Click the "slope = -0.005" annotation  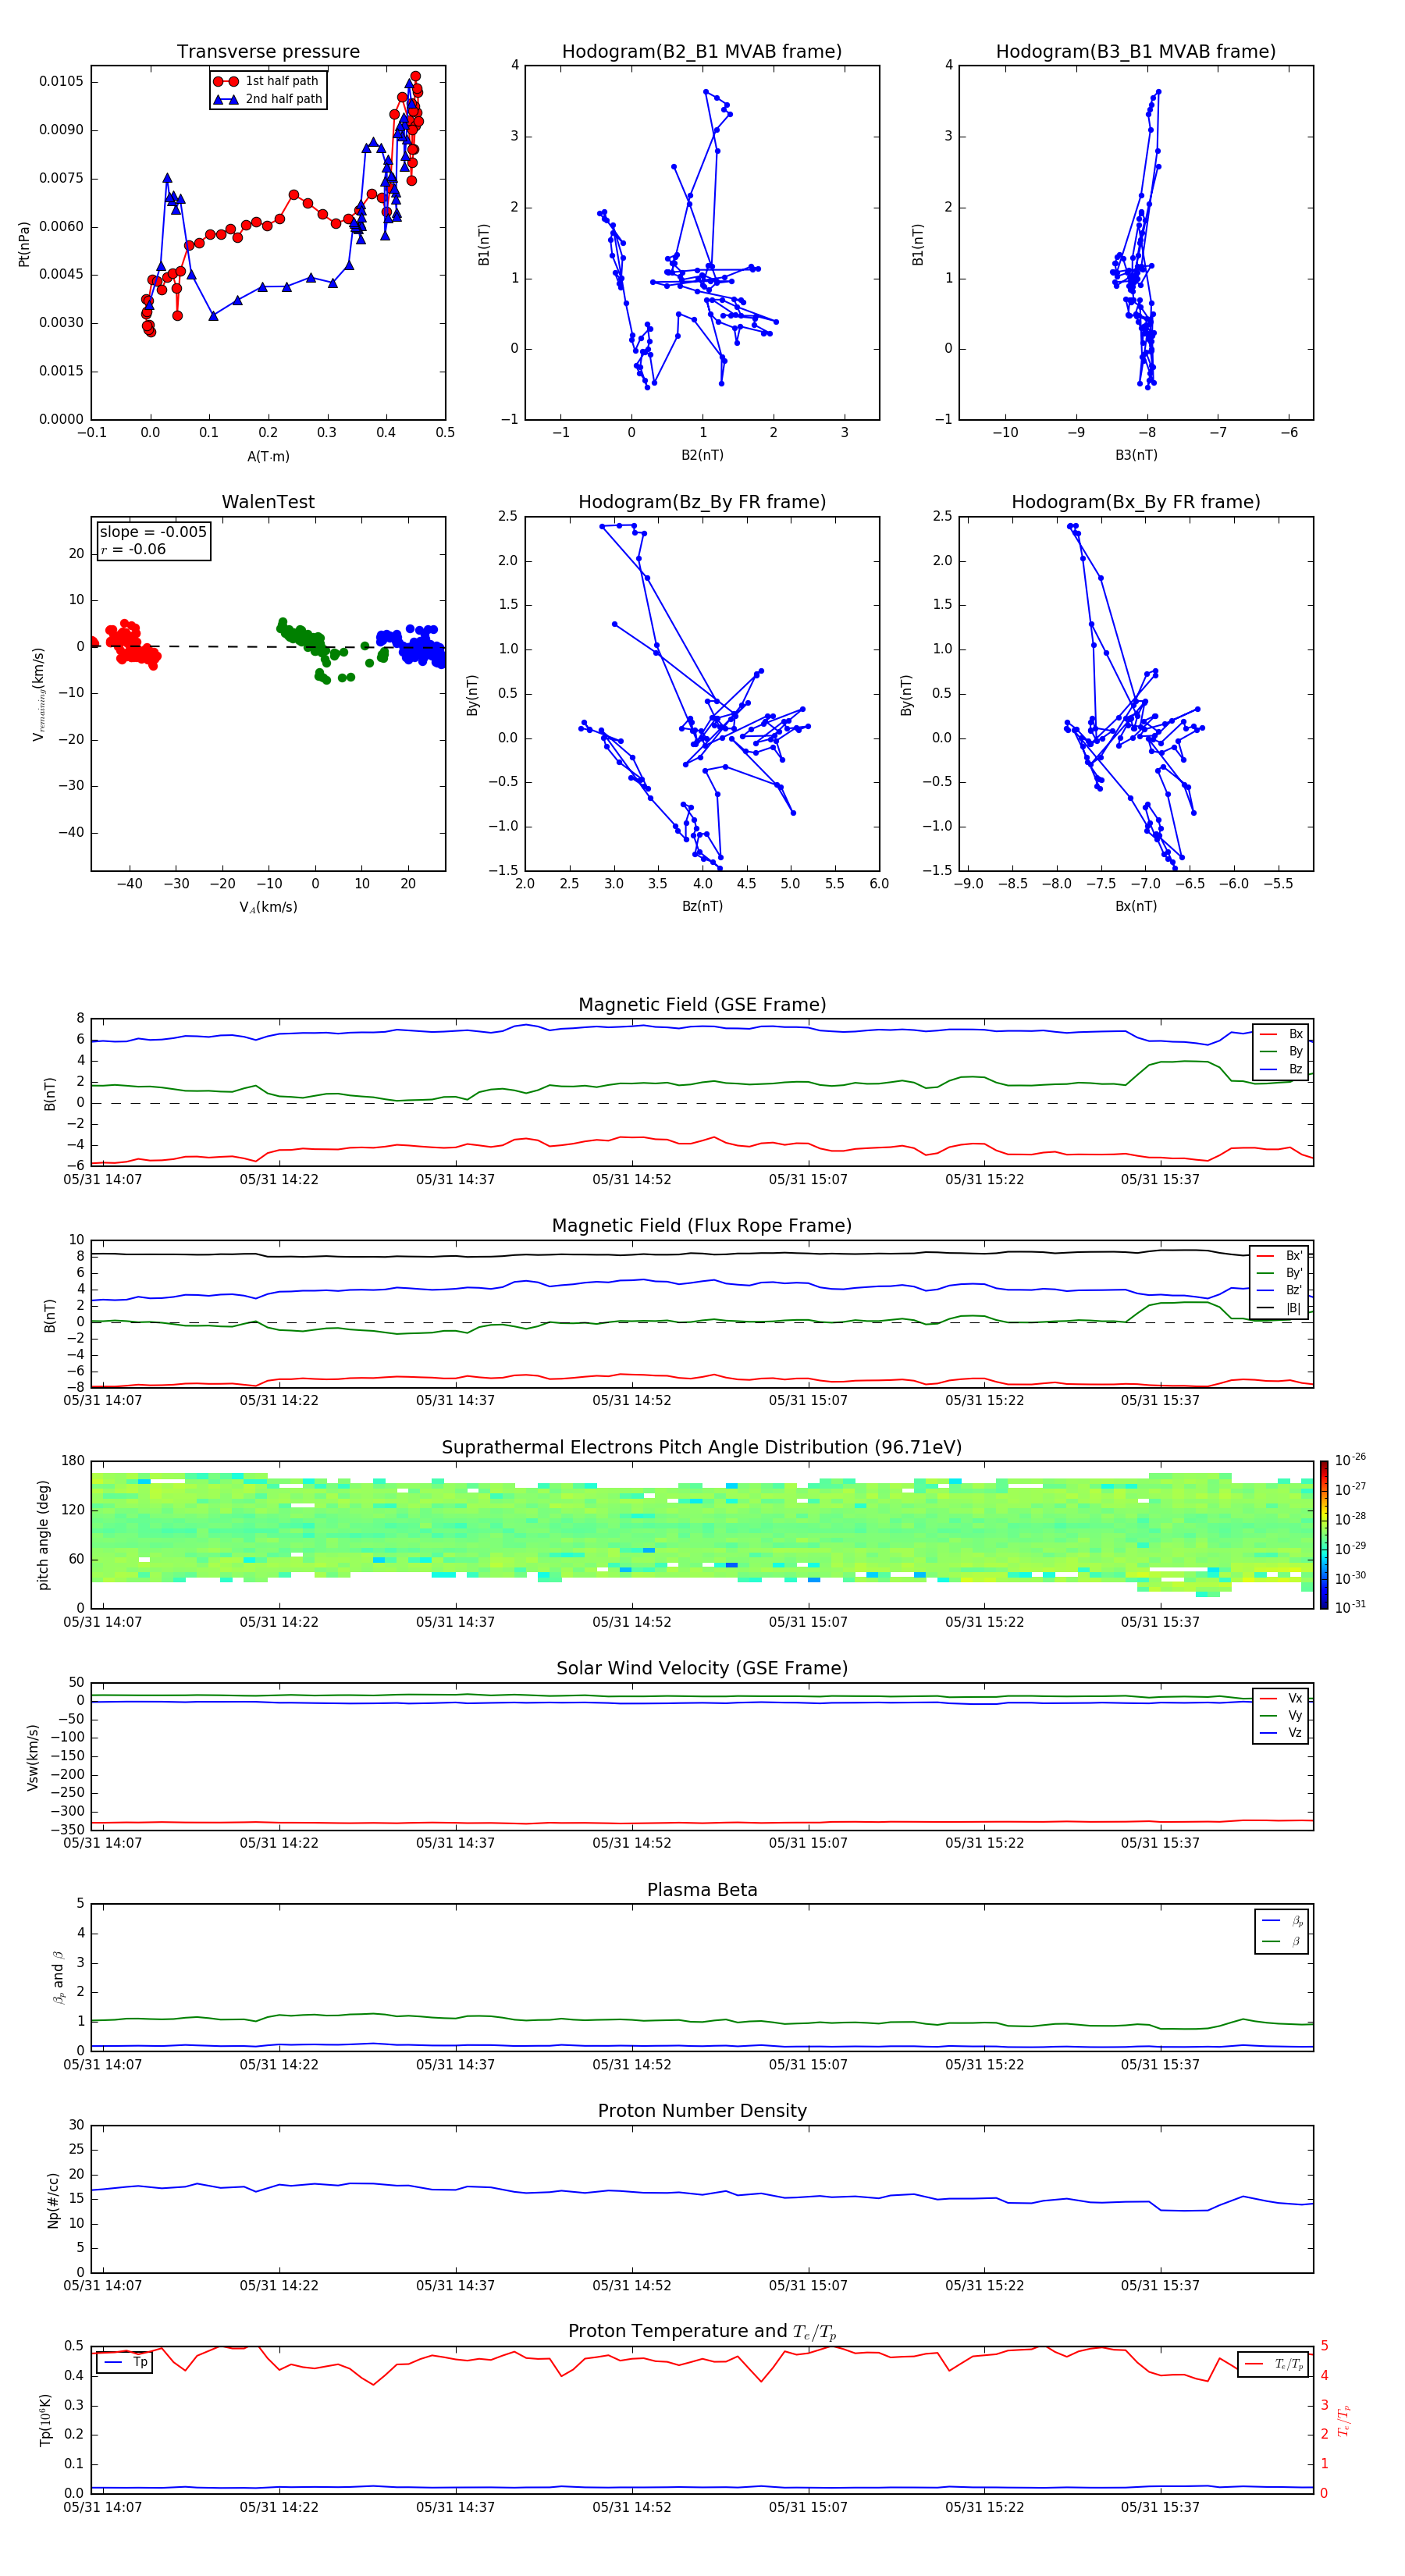153,532
